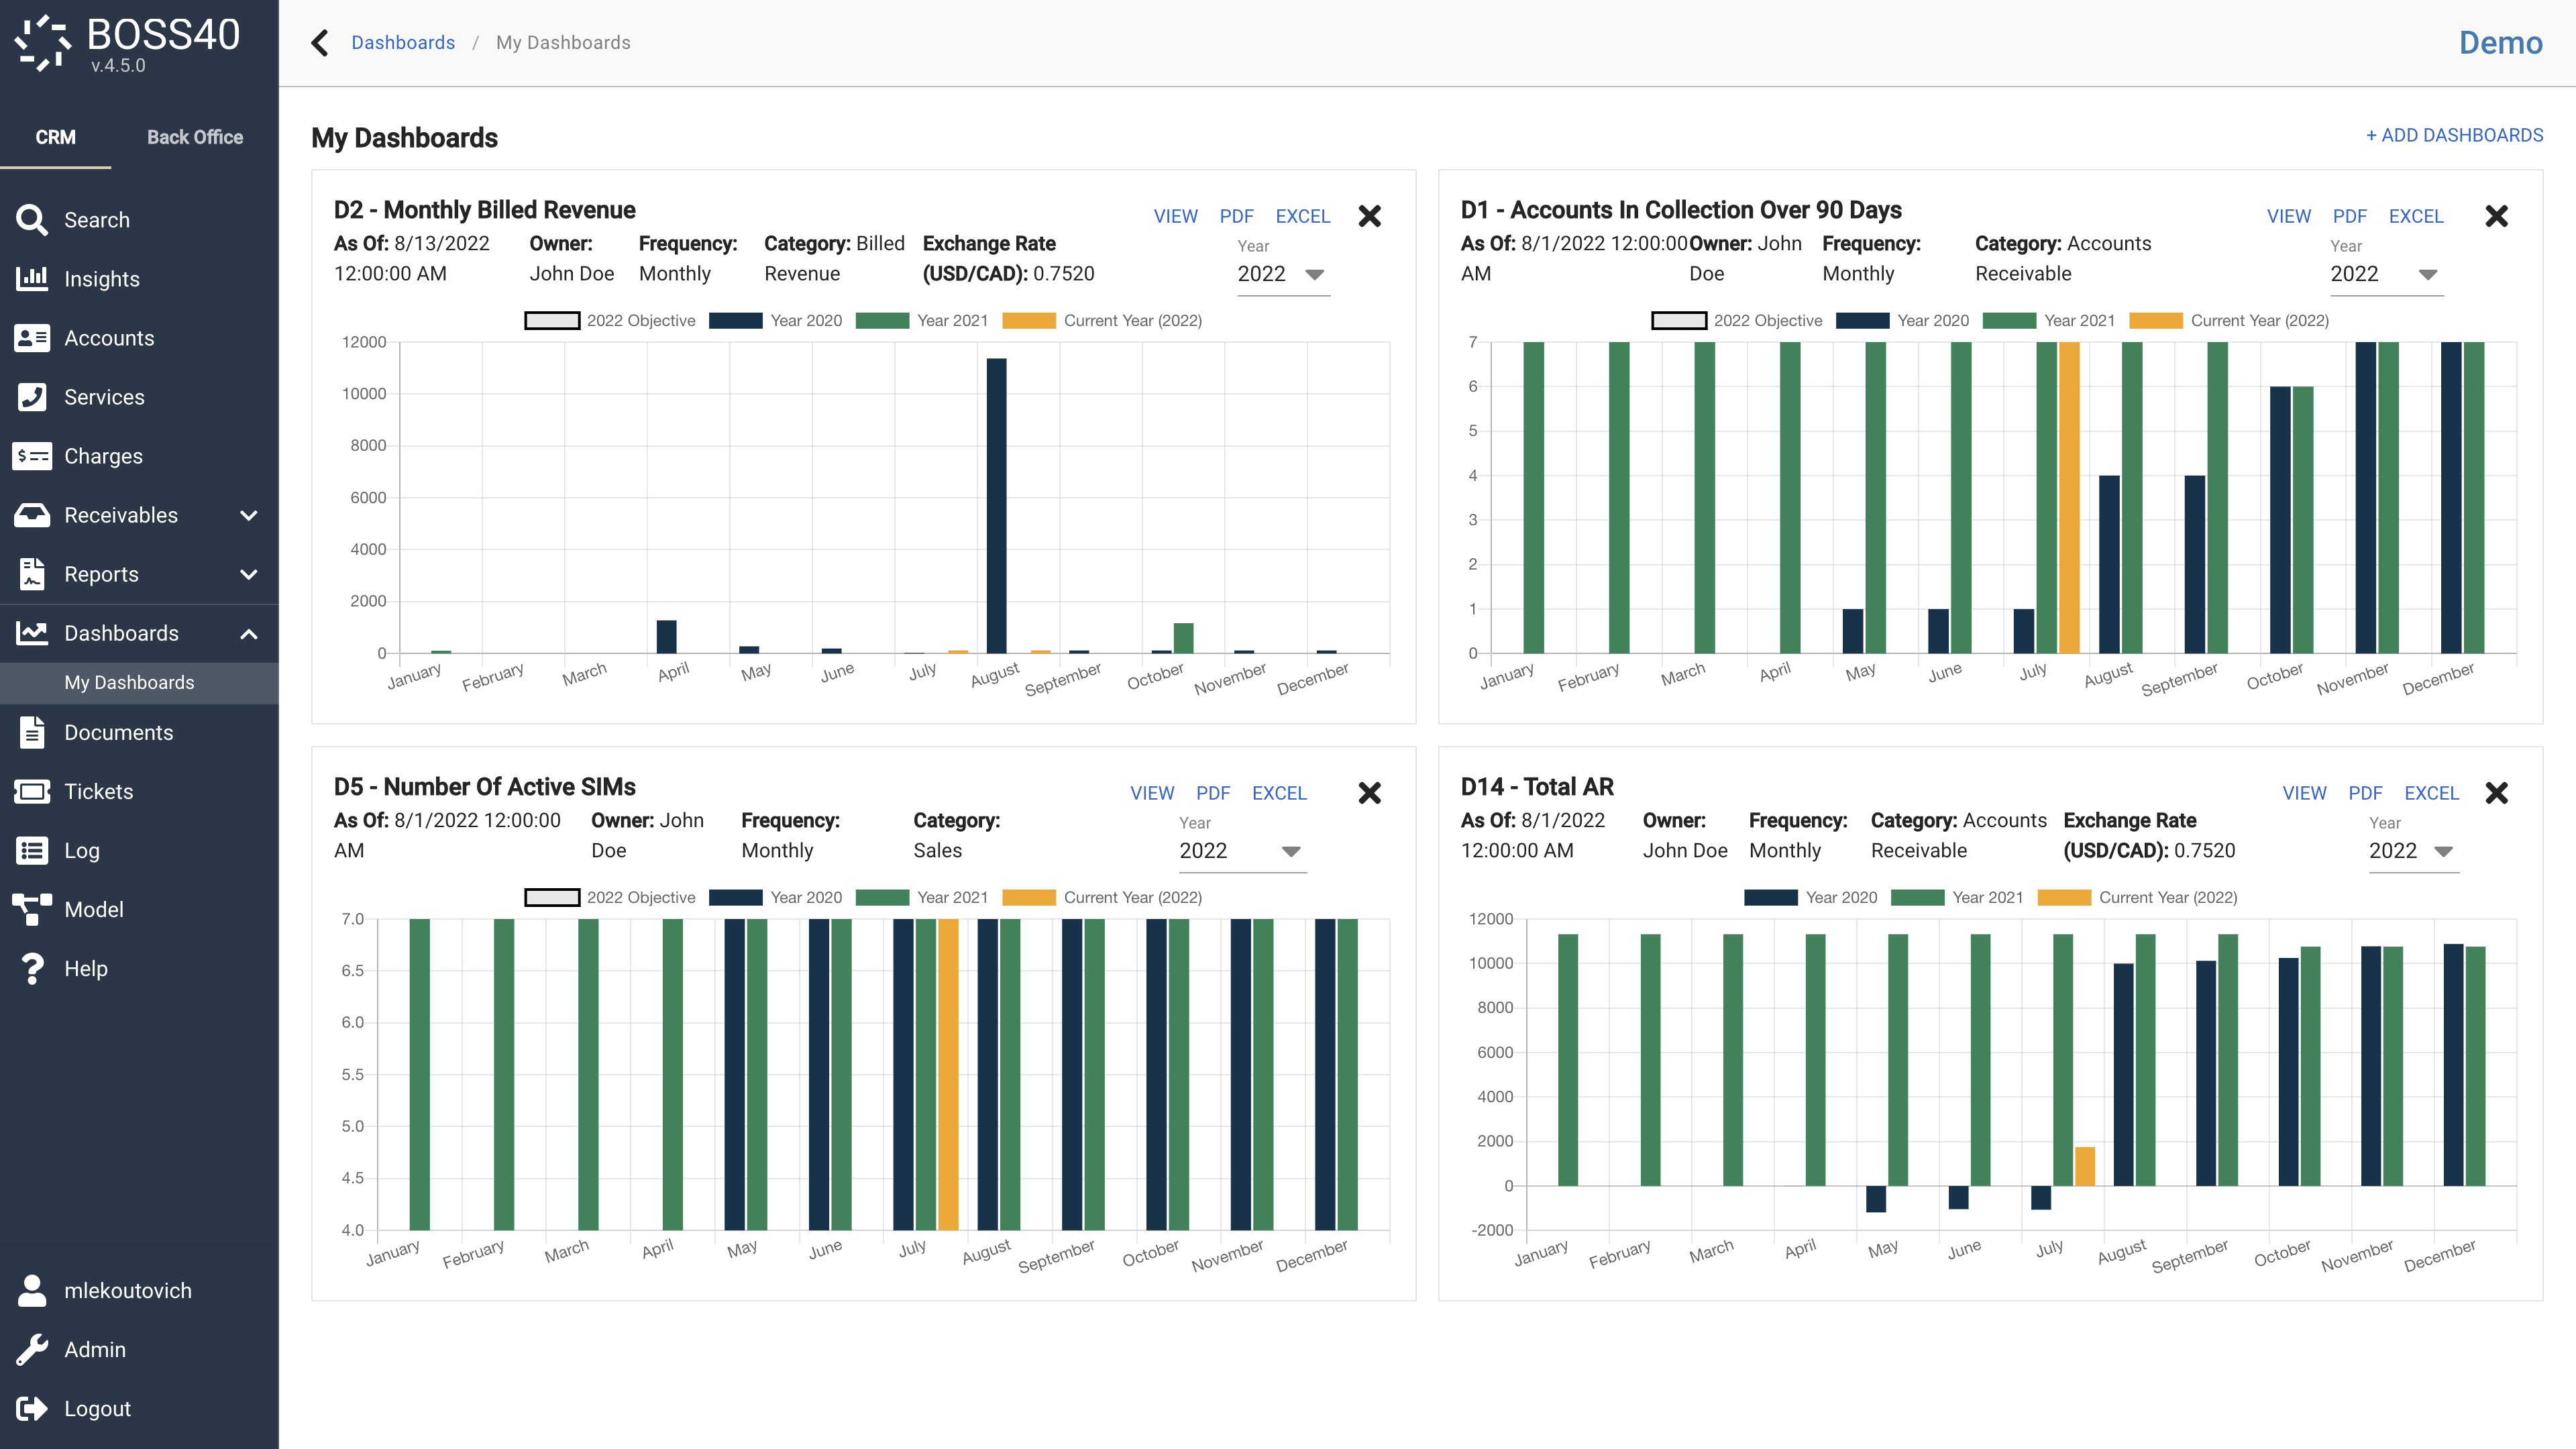2576x1449 pixels.
Task: Expand the Receivables menu chevron
Action: click(x=249, y=516)
